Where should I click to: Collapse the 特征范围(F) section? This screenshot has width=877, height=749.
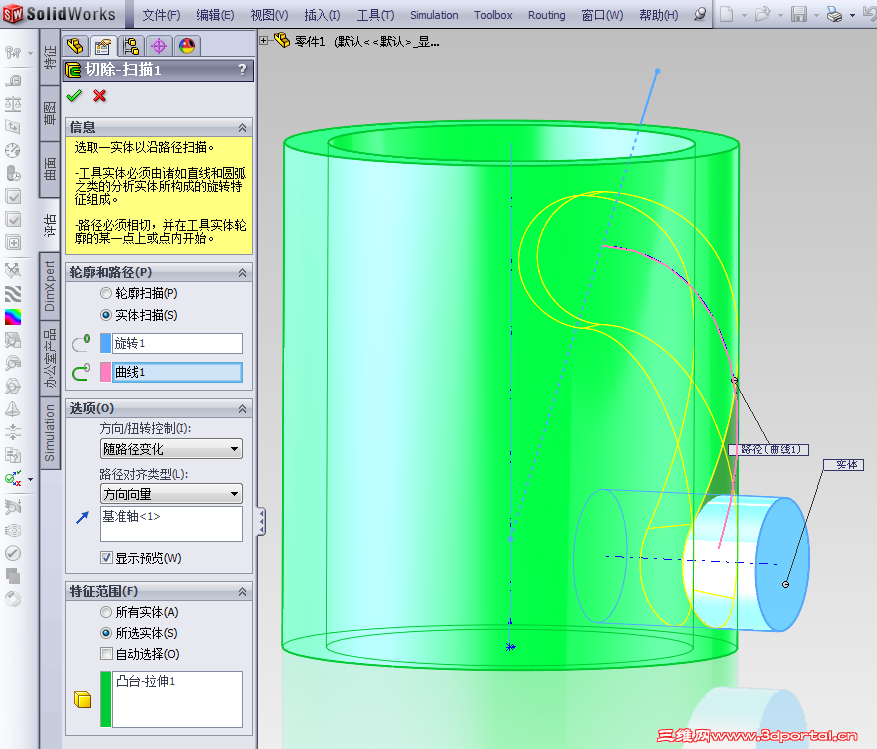click(x=242, y=591)
